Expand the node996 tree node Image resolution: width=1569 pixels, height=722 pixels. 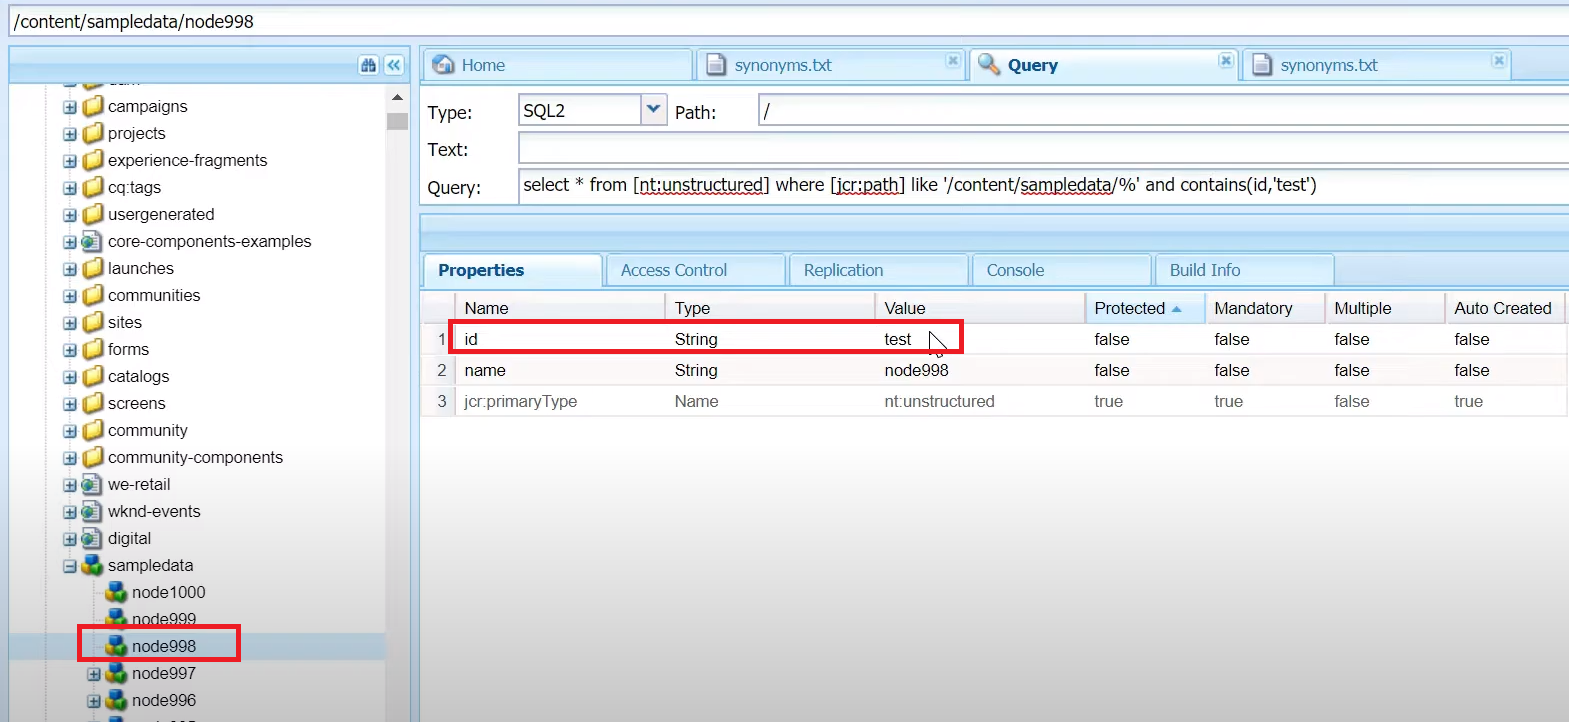[94, 701]
